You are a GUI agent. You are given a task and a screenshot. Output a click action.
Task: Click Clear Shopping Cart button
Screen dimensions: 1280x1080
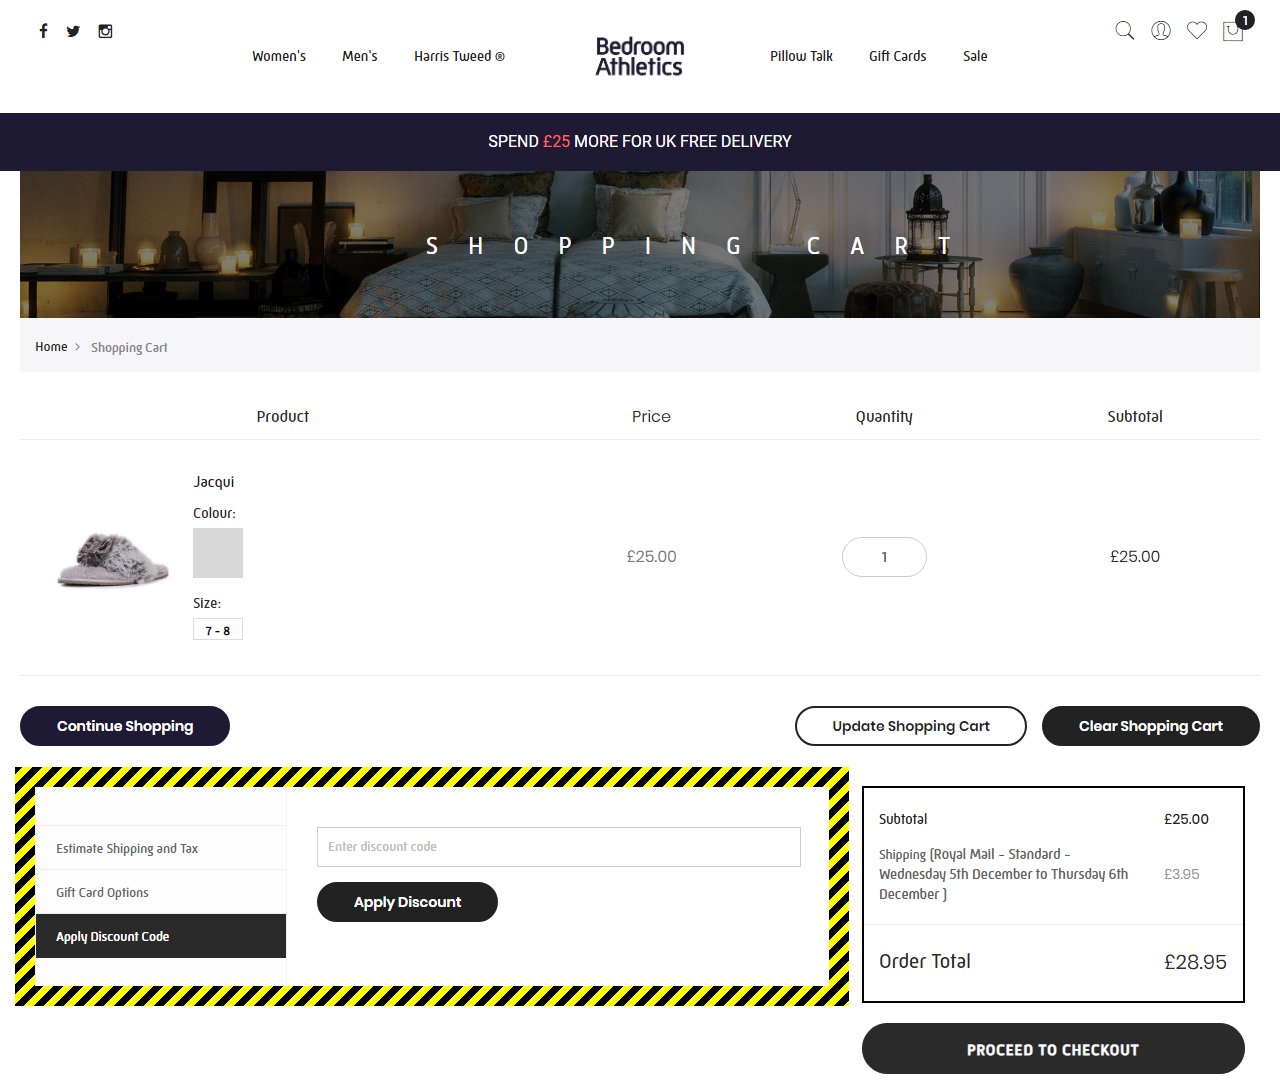click(x=1151, y=726)
